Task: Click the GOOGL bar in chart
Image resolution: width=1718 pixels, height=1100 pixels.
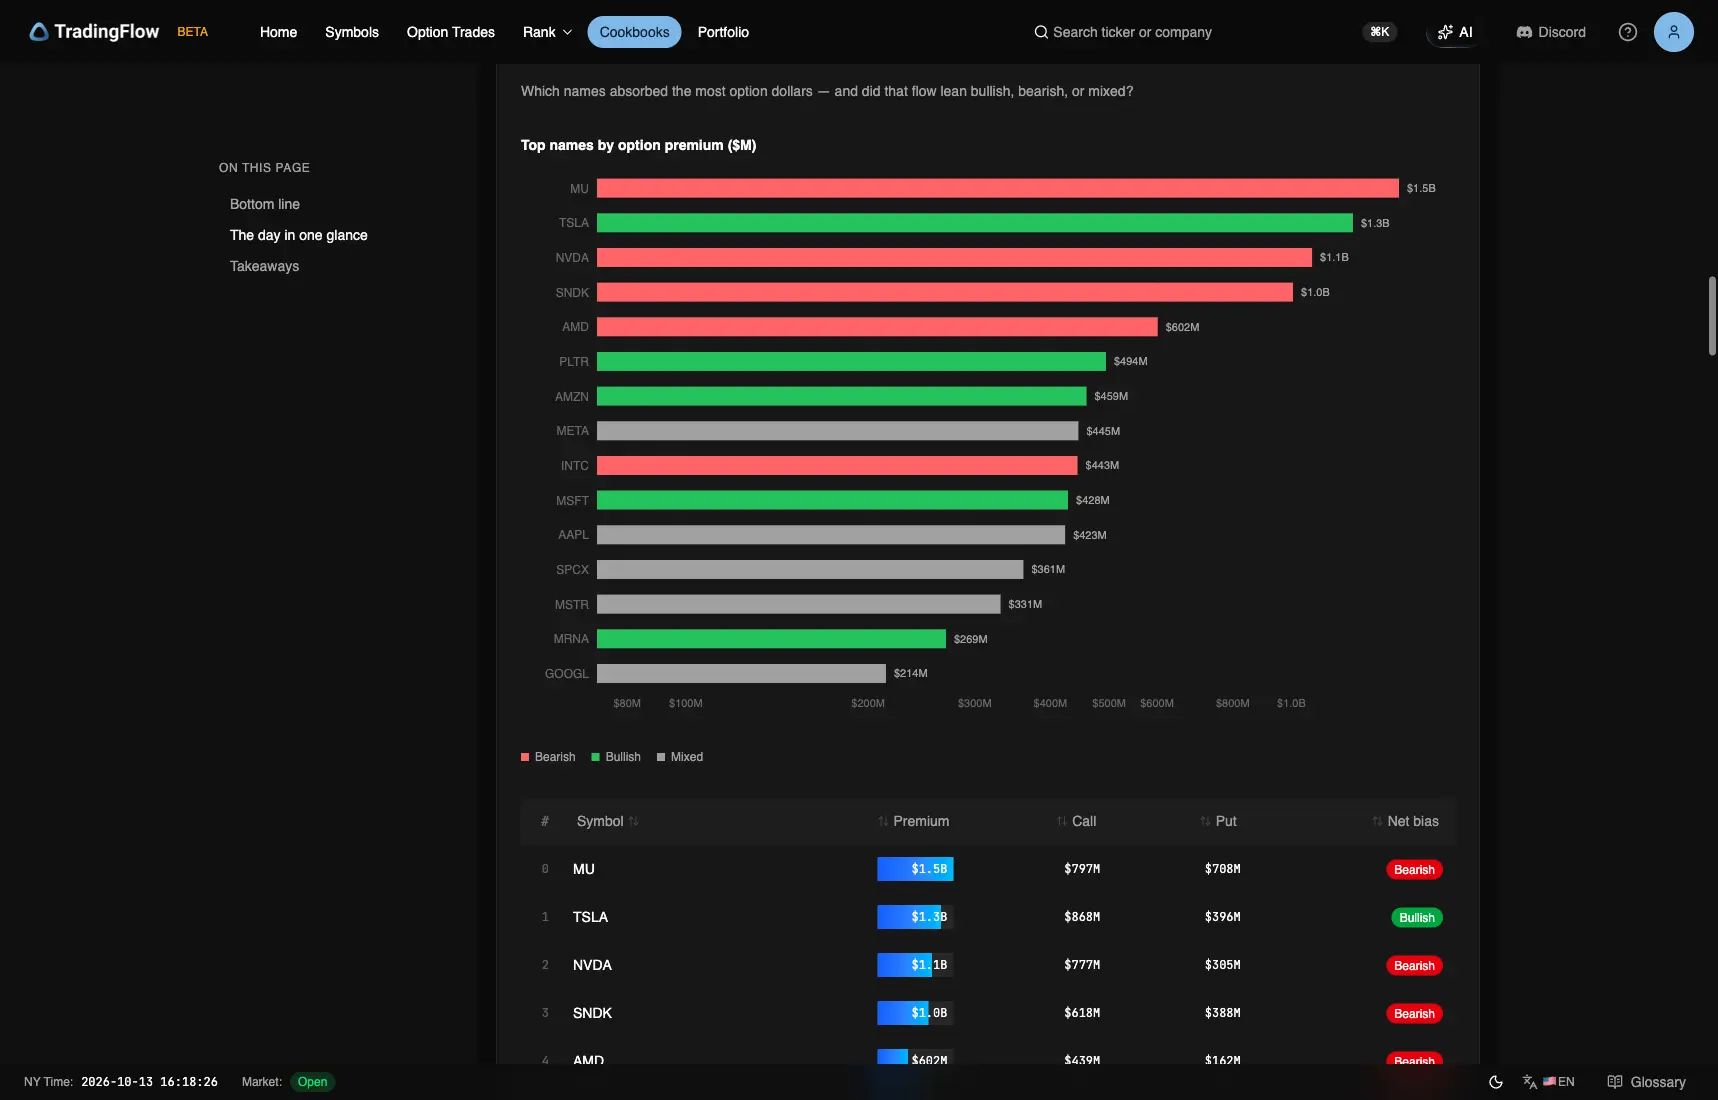Action: (x=741, y=674)
